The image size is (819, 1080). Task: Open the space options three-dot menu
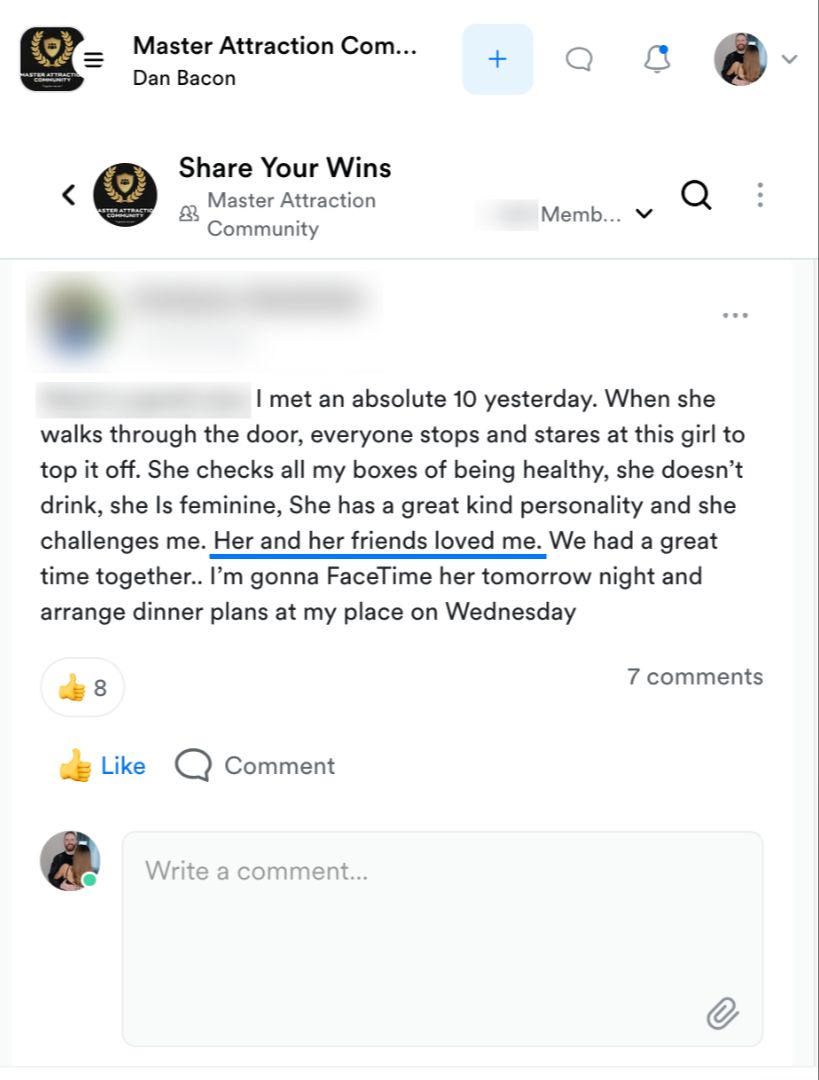760,195
